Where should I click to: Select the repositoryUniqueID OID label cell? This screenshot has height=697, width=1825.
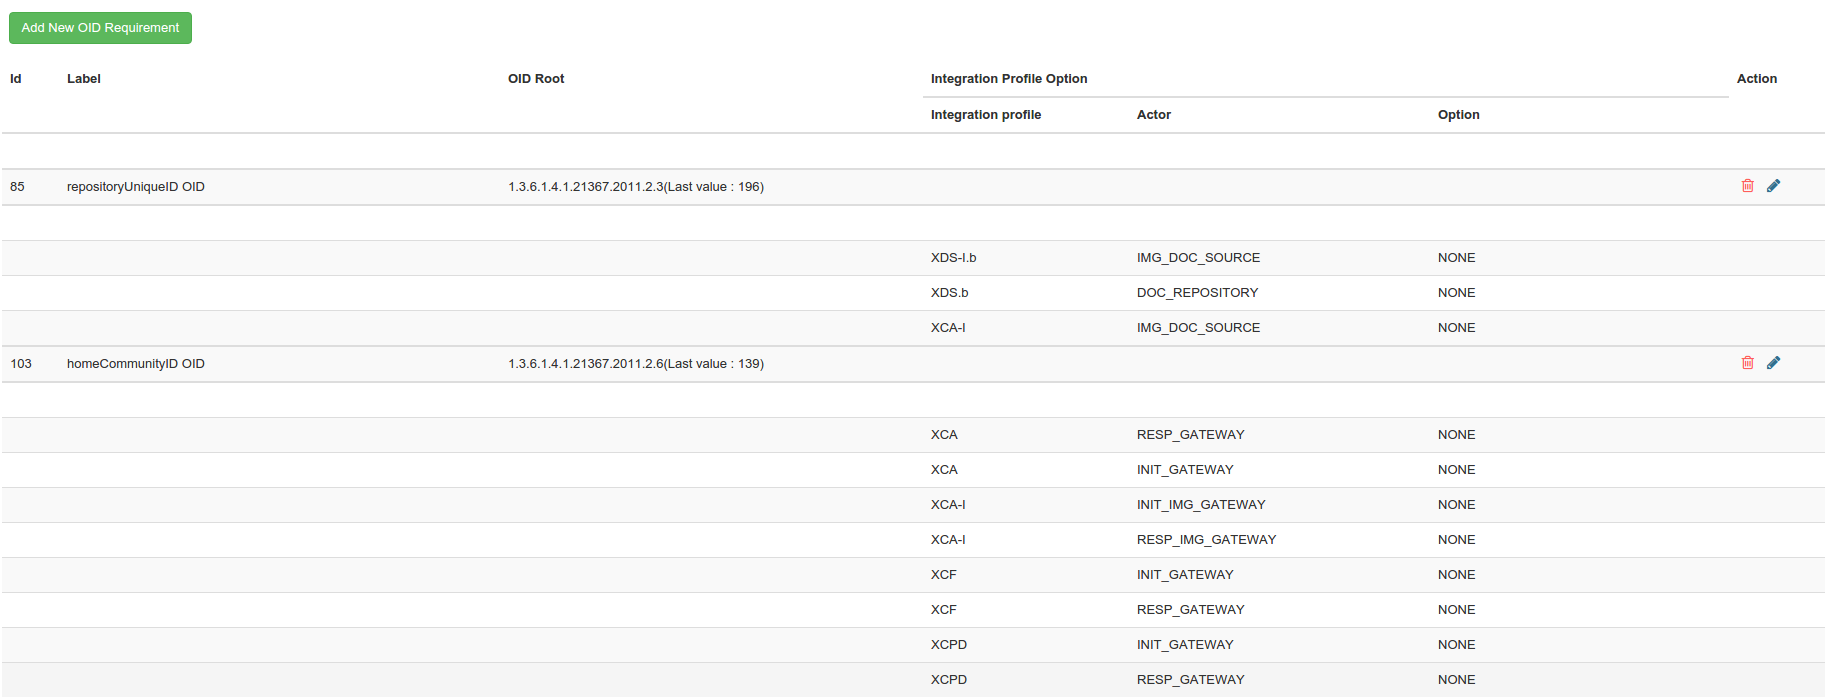click(x=136, y=187)
